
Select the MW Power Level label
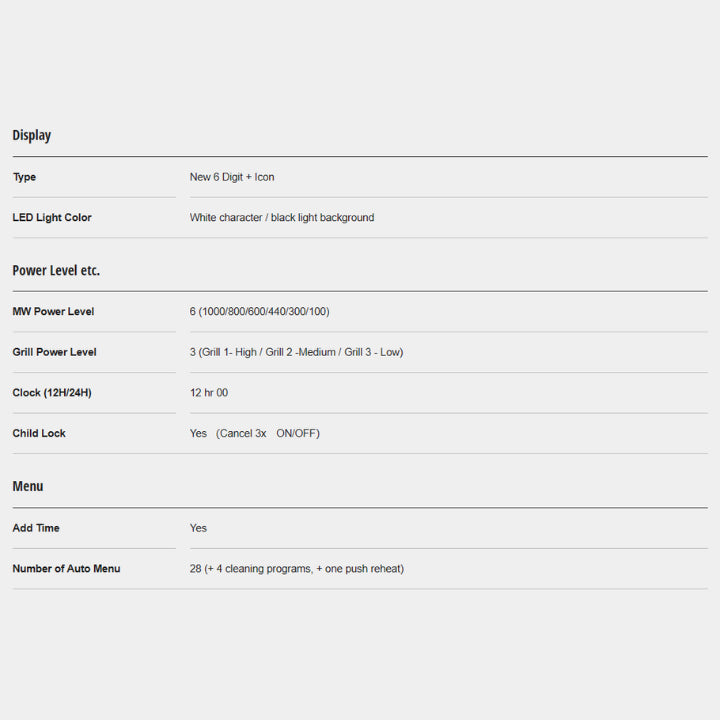coord(53,312)
